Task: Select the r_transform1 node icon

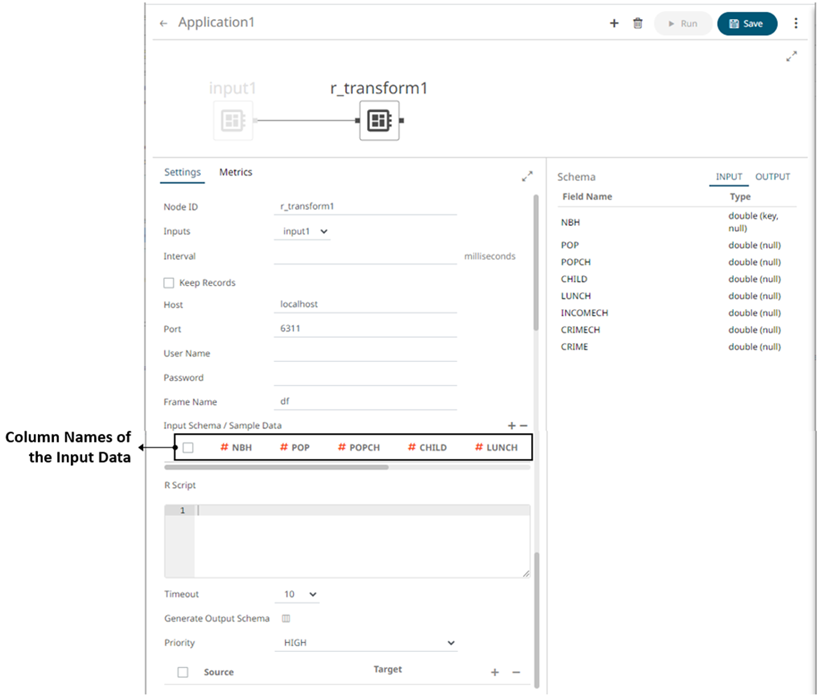Action: tap(379, 121)
